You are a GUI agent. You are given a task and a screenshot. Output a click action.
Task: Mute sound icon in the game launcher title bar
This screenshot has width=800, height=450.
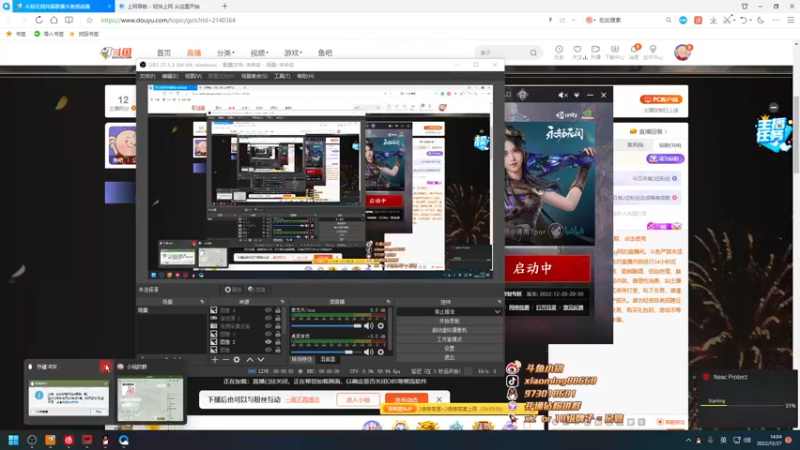563,95
